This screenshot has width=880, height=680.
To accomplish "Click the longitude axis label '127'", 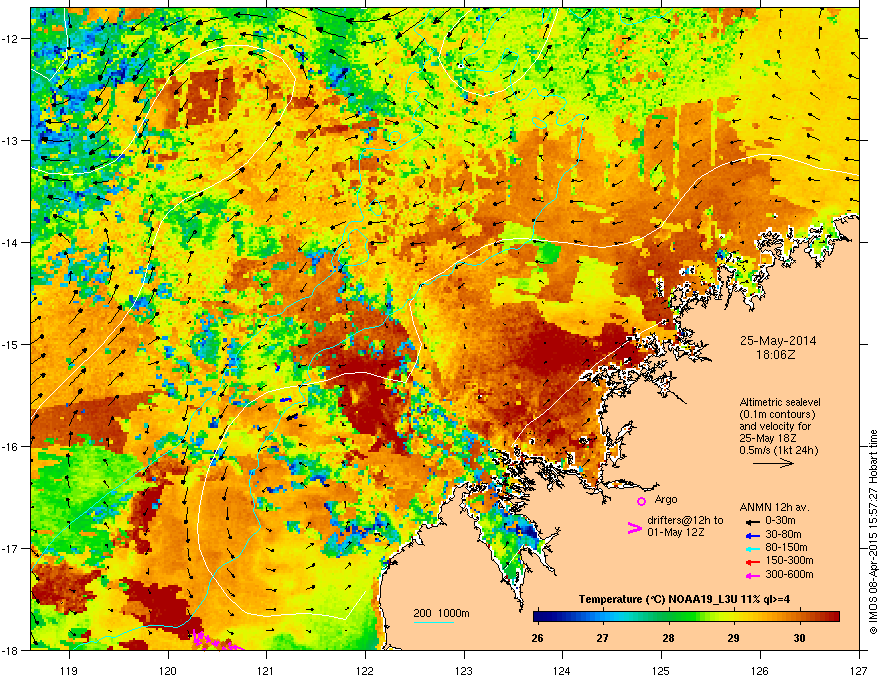I will (x=859, y=670).
